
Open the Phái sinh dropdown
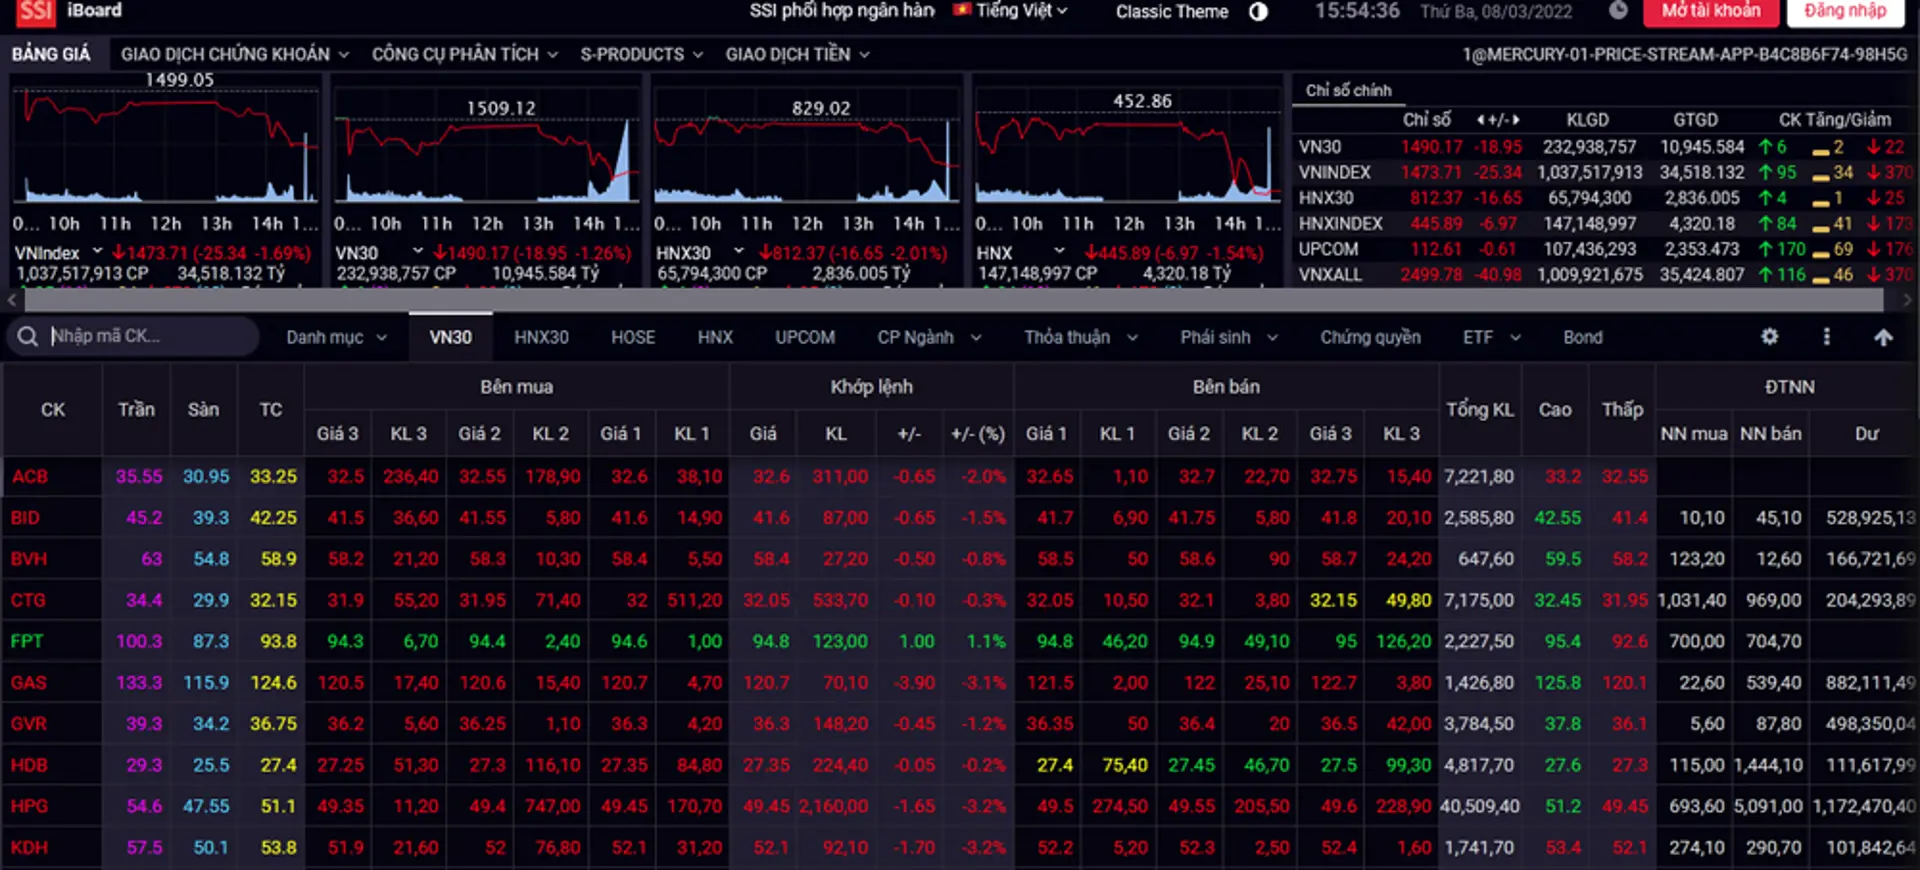coord(1229,337)
